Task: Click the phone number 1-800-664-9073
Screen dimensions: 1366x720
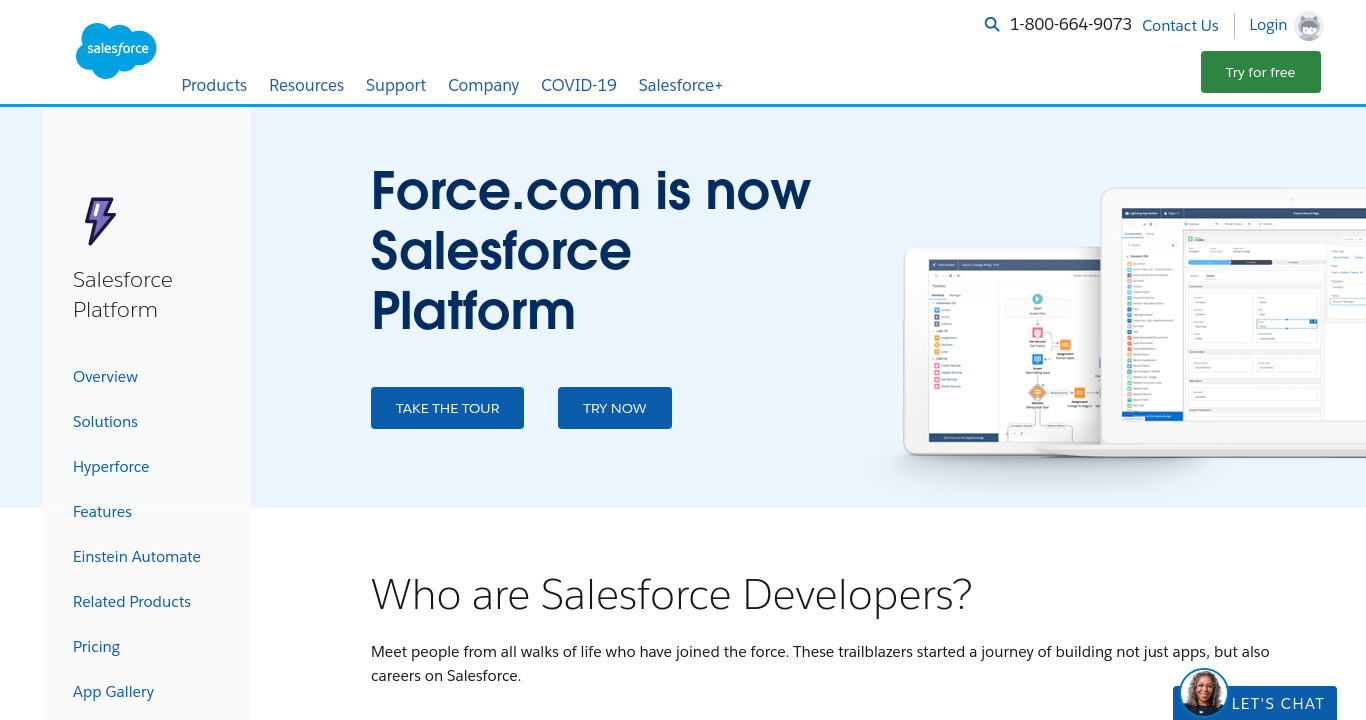Action: 1071,25
